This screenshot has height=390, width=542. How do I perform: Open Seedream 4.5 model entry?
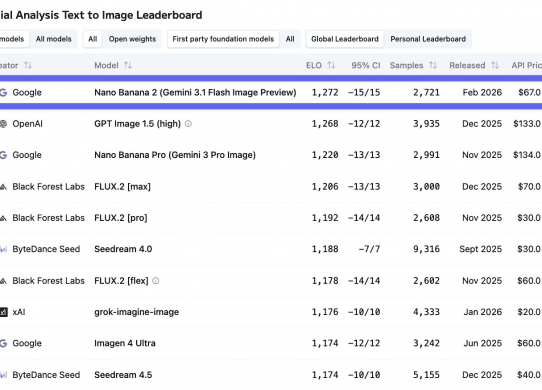click(123, 375)
